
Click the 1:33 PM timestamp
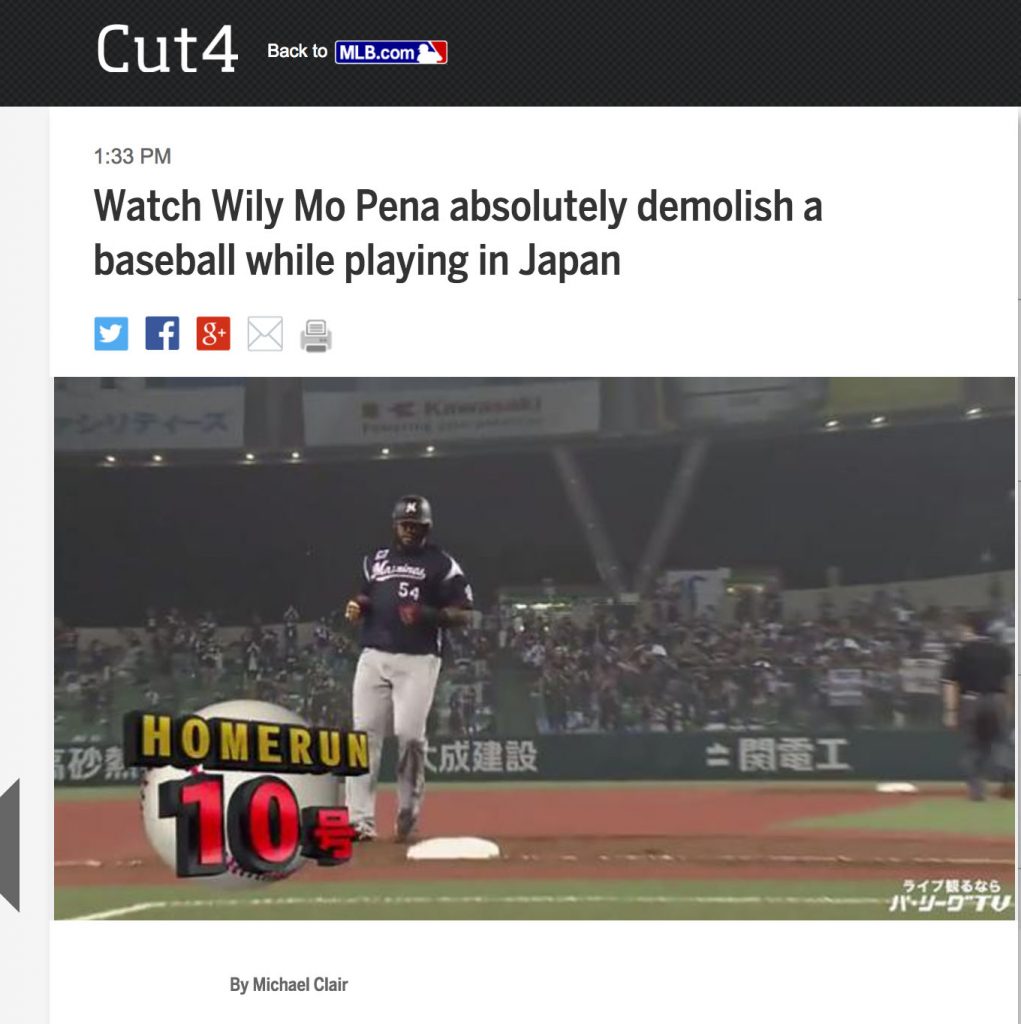[132, 156]
